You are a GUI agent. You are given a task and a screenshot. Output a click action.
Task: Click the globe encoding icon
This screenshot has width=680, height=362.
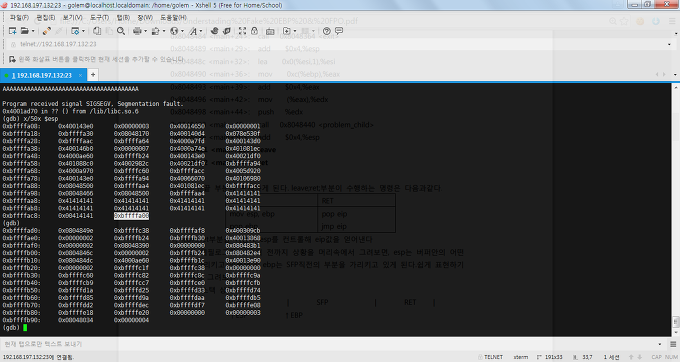coord(174,31)
